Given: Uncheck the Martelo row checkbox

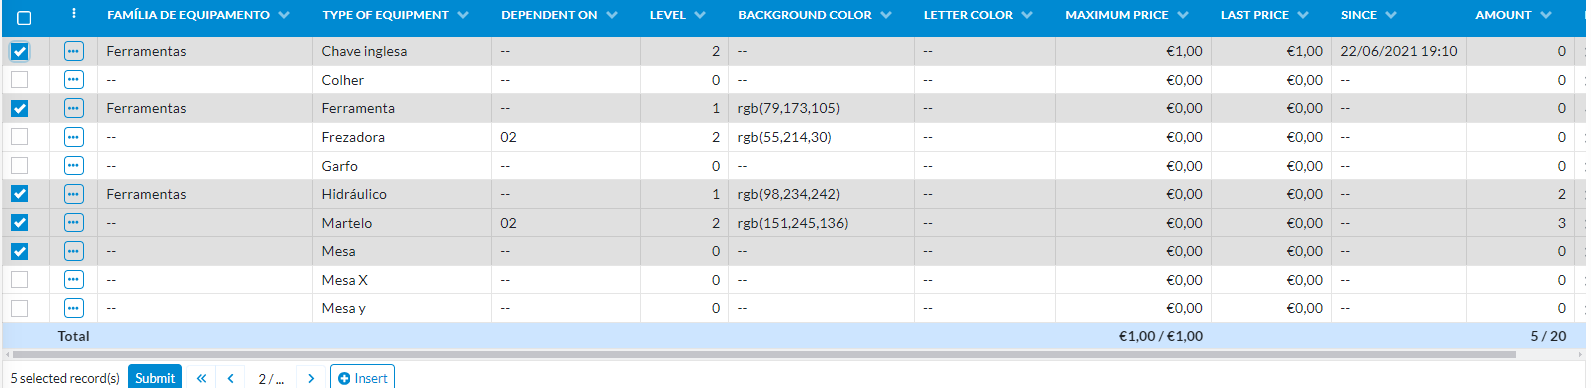Looking at the screenshot, I should tap(20, 223).
